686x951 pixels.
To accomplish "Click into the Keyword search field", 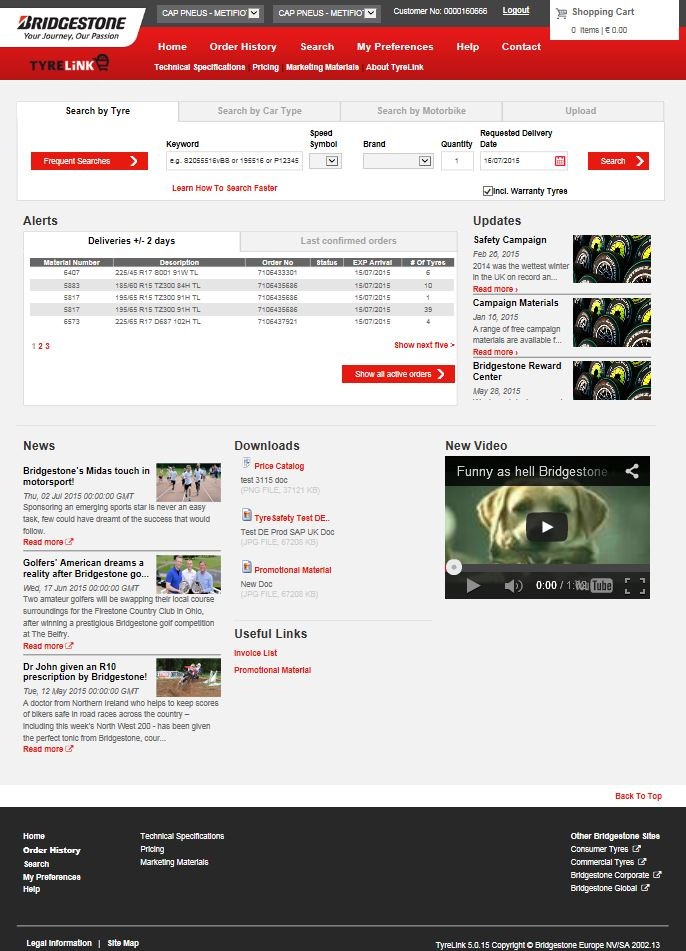I will pyautogui.click(x=234, y=161).
